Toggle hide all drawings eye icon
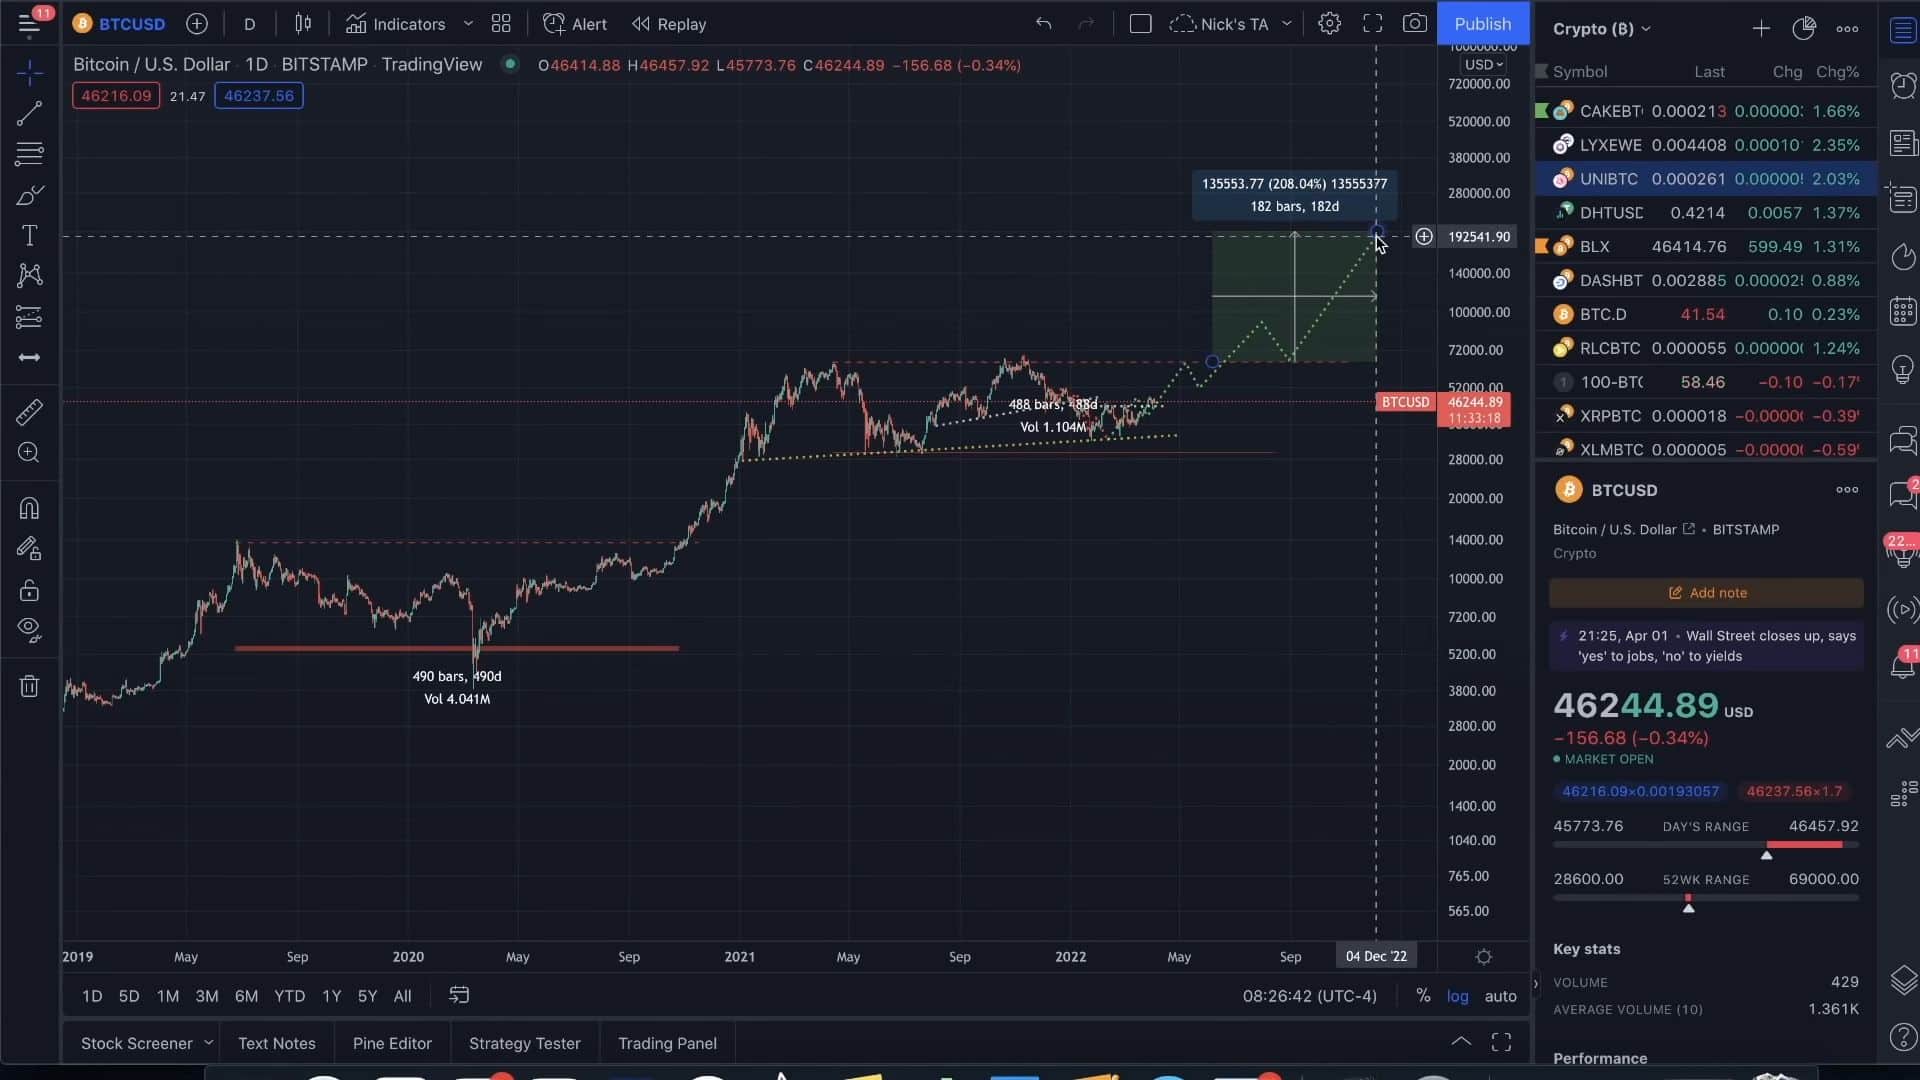 (29, 630)
